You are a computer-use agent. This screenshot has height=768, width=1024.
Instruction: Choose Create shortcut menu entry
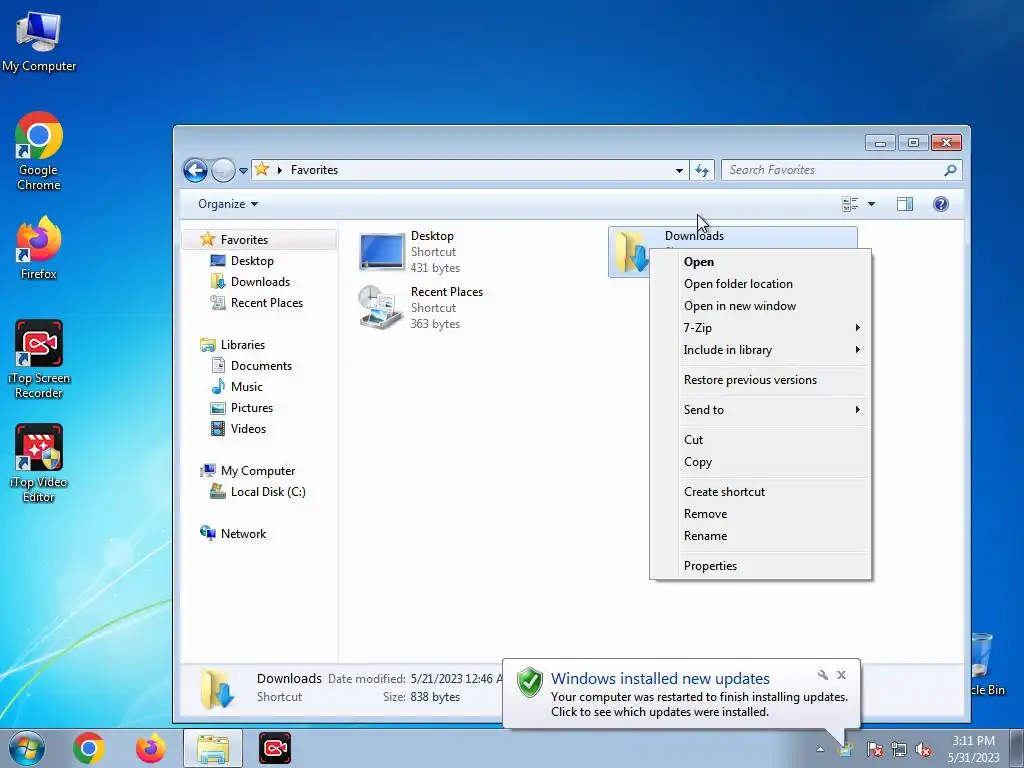761,492
